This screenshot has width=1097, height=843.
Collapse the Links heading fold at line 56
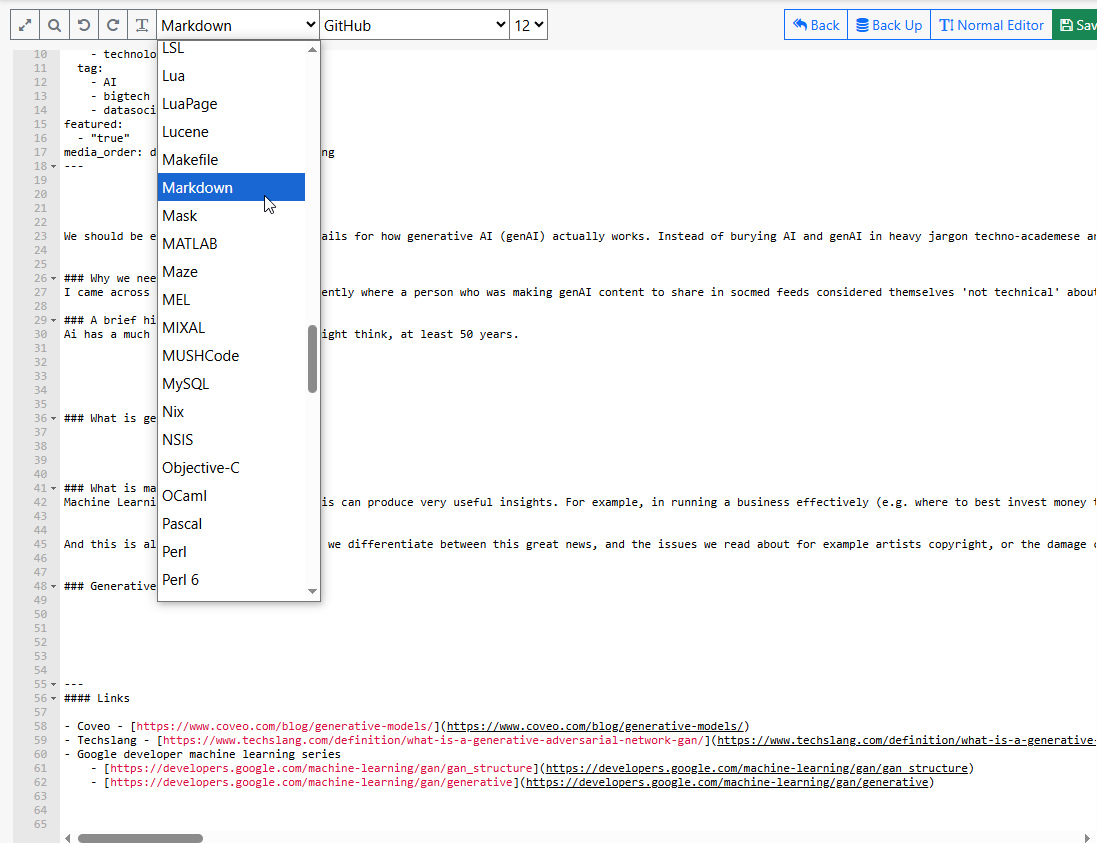coord(54,698)
